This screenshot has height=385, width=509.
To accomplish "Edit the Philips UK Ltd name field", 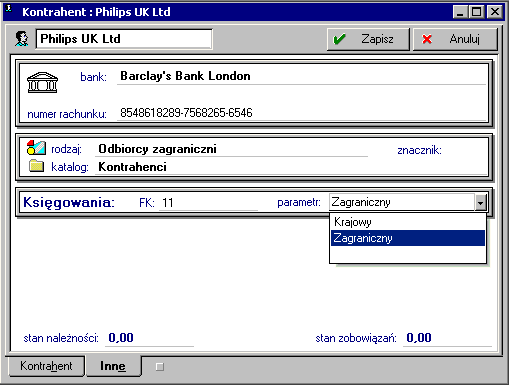I will [x=124, y=39].
